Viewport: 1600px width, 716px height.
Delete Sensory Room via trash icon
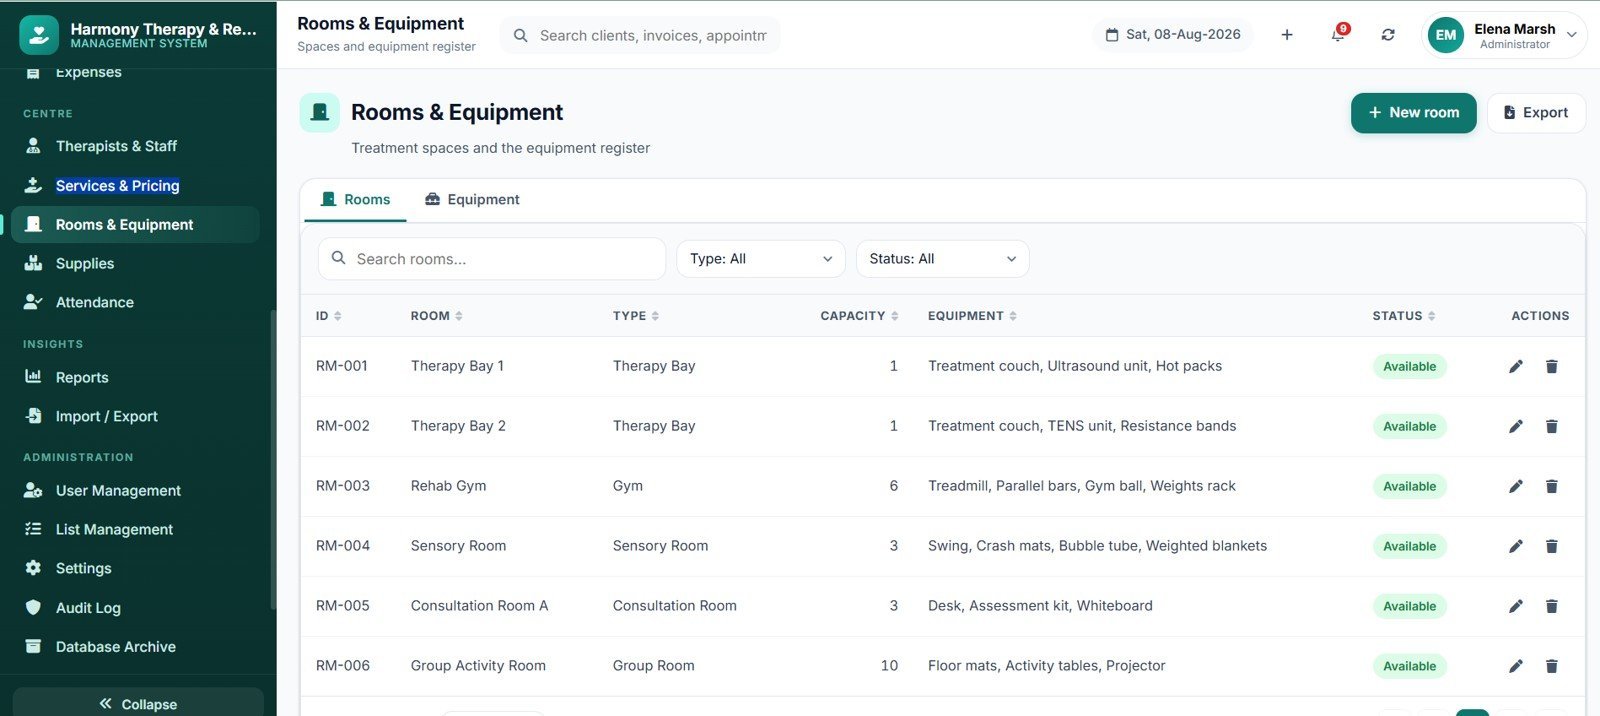click(1552, 547)
